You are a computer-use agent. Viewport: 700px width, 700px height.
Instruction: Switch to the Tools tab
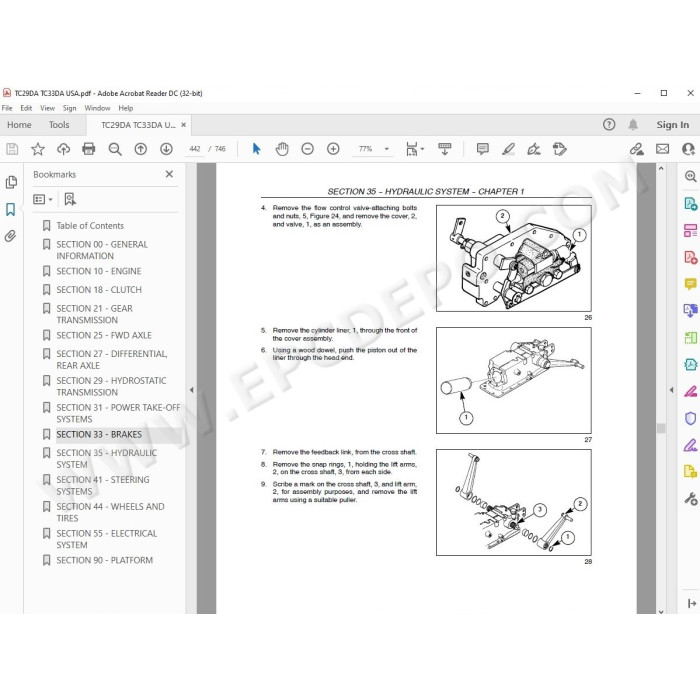point(59,125)
